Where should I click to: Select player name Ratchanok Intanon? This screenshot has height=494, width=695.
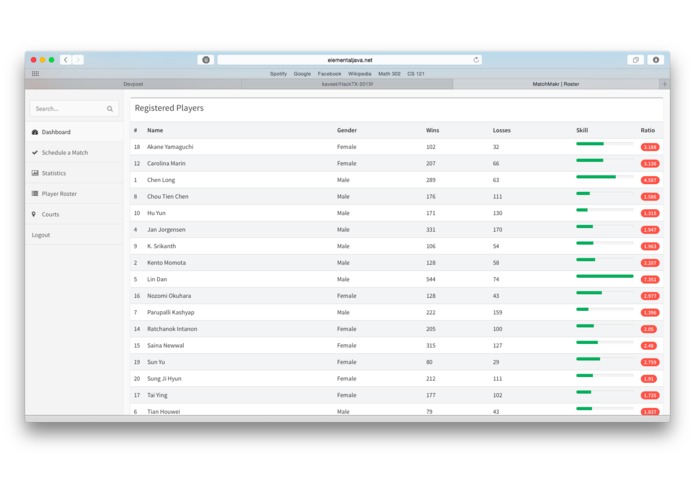click(x=172, y=329)
